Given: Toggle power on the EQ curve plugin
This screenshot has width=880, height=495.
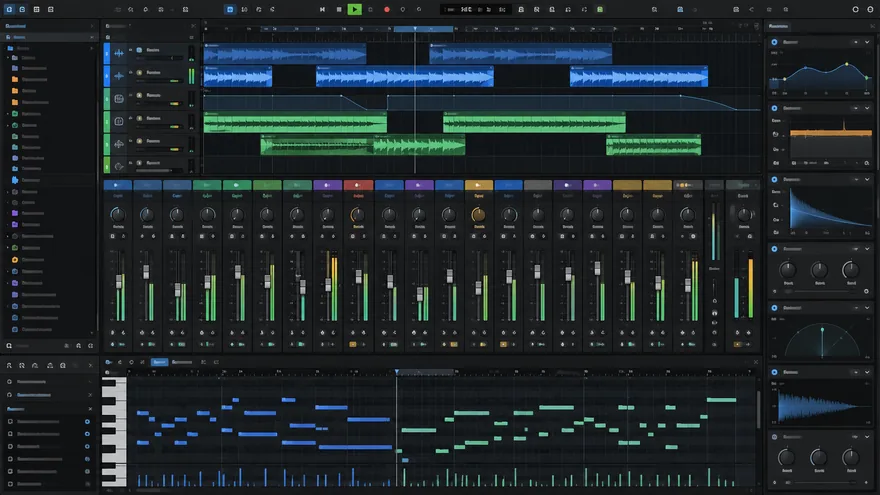Looking at the screenshot, I should [x=774, y=42].
